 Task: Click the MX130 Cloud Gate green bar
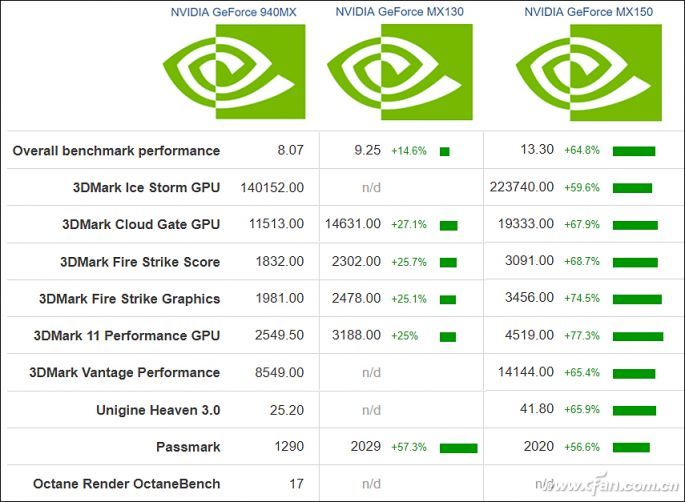coord(448,225)
